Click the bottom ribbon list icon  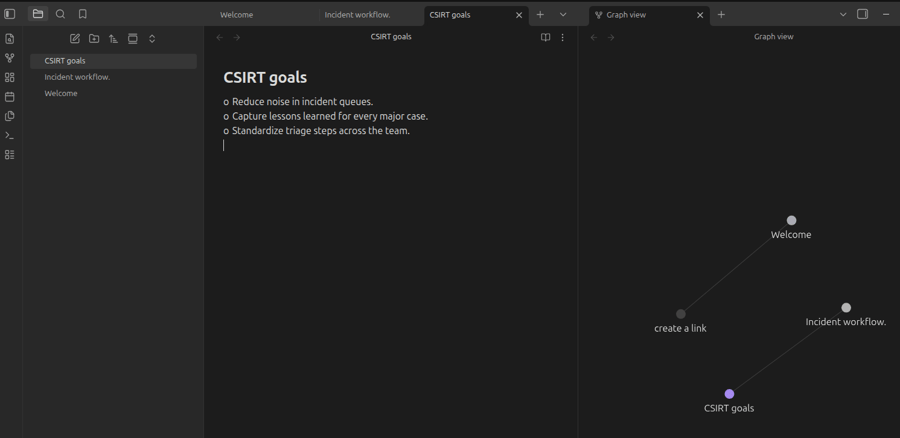pos(10,154)
